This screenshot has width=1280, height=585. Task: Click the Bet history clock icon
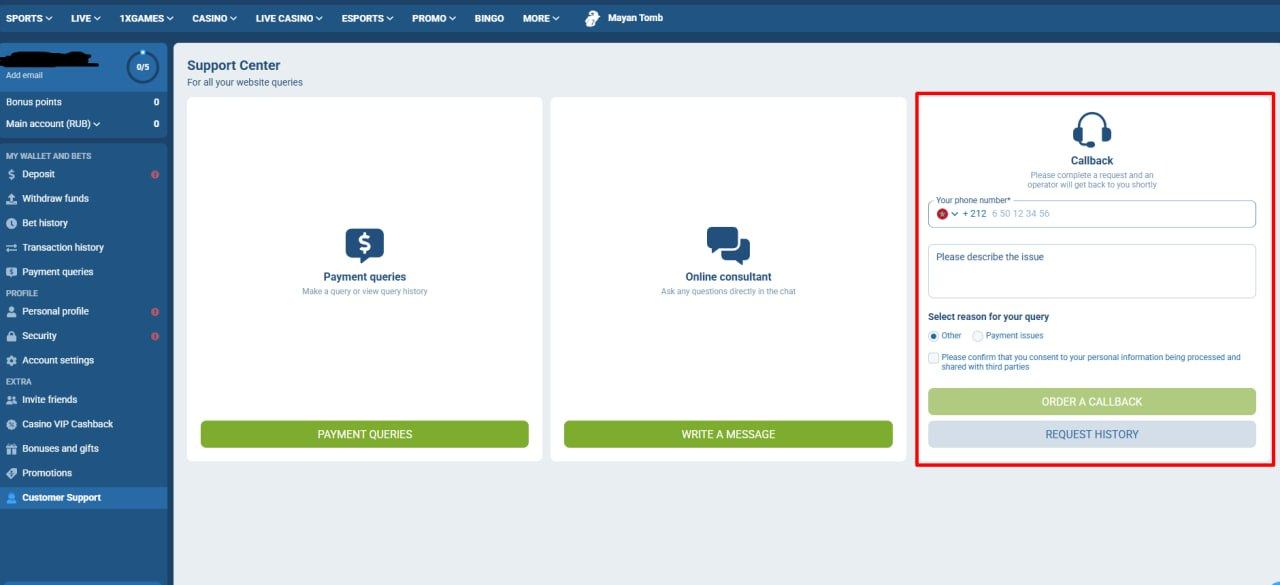tap(12, 223)
